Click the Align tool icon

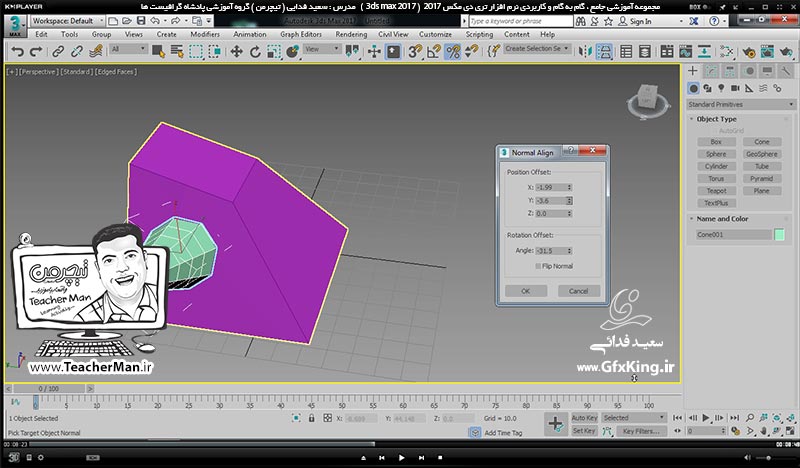point(604,52)
